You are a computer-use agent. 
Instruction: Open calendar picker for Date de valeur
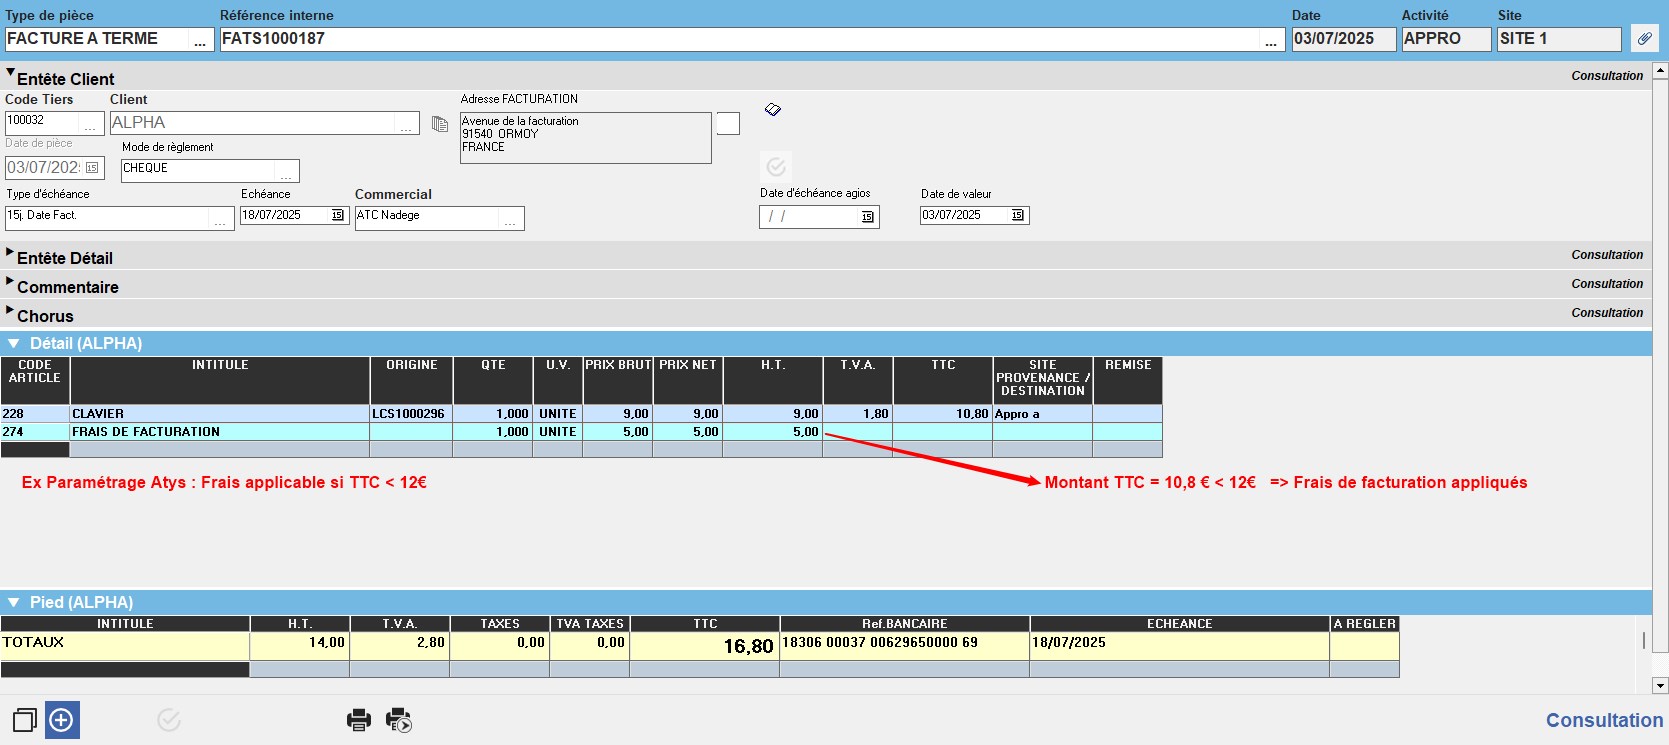coord(1017,215)
